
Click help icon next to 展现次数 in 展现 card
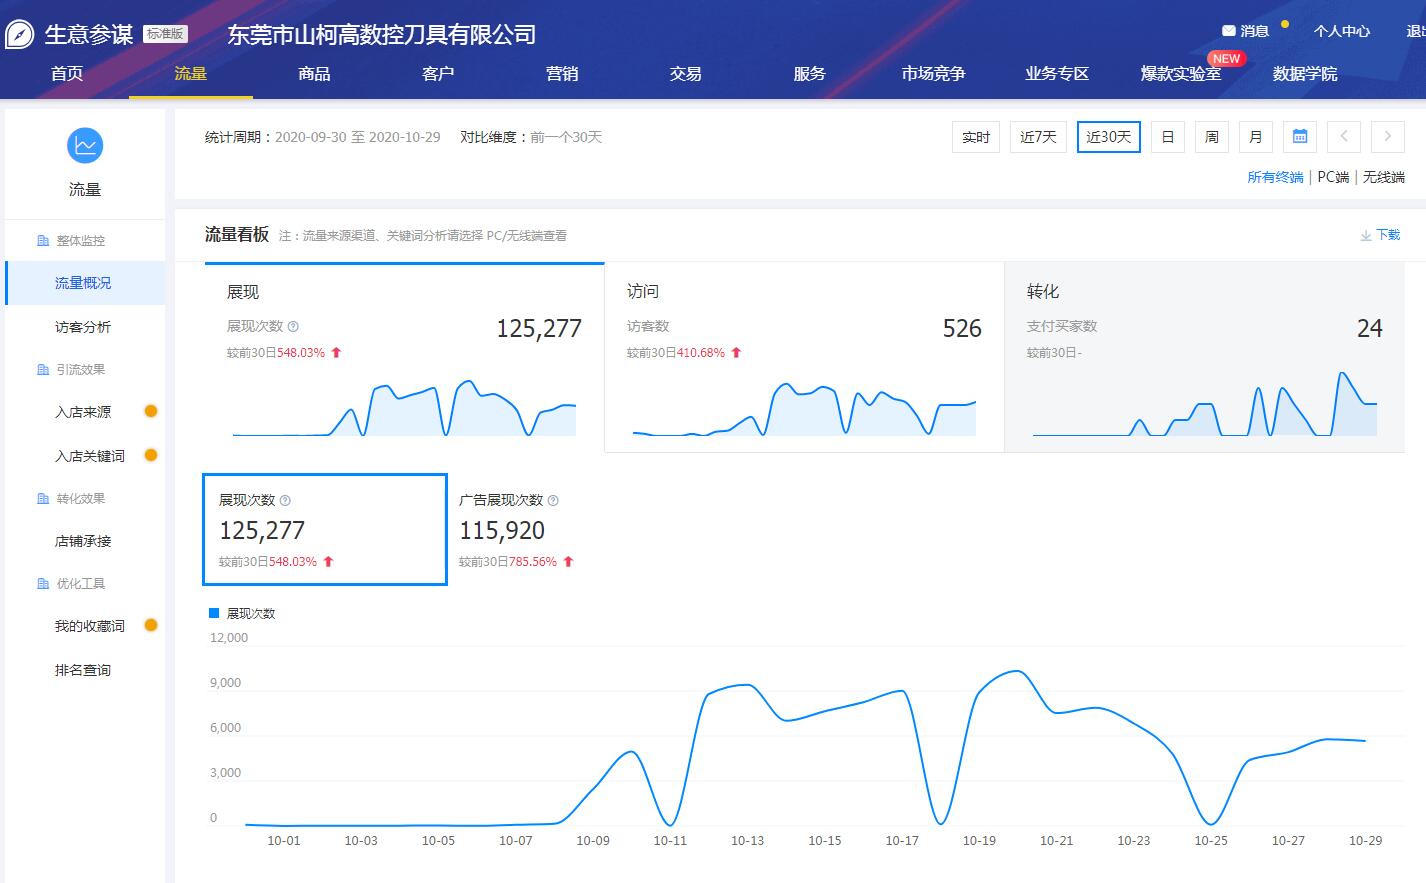[x=293, y=327]
